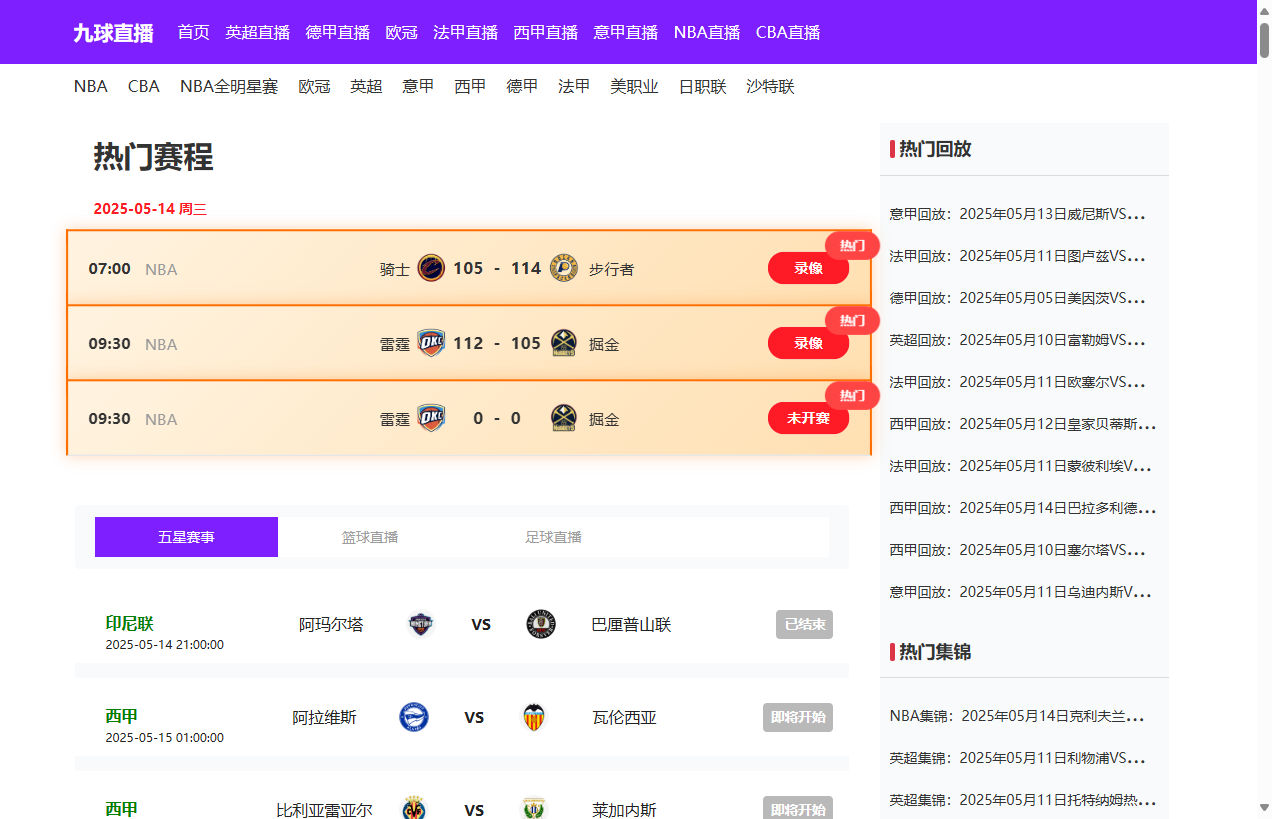The height and width of the screenshot is (819, 1272).
Task: Open 英超直播 in the top navigation
Action: [257, 32]
